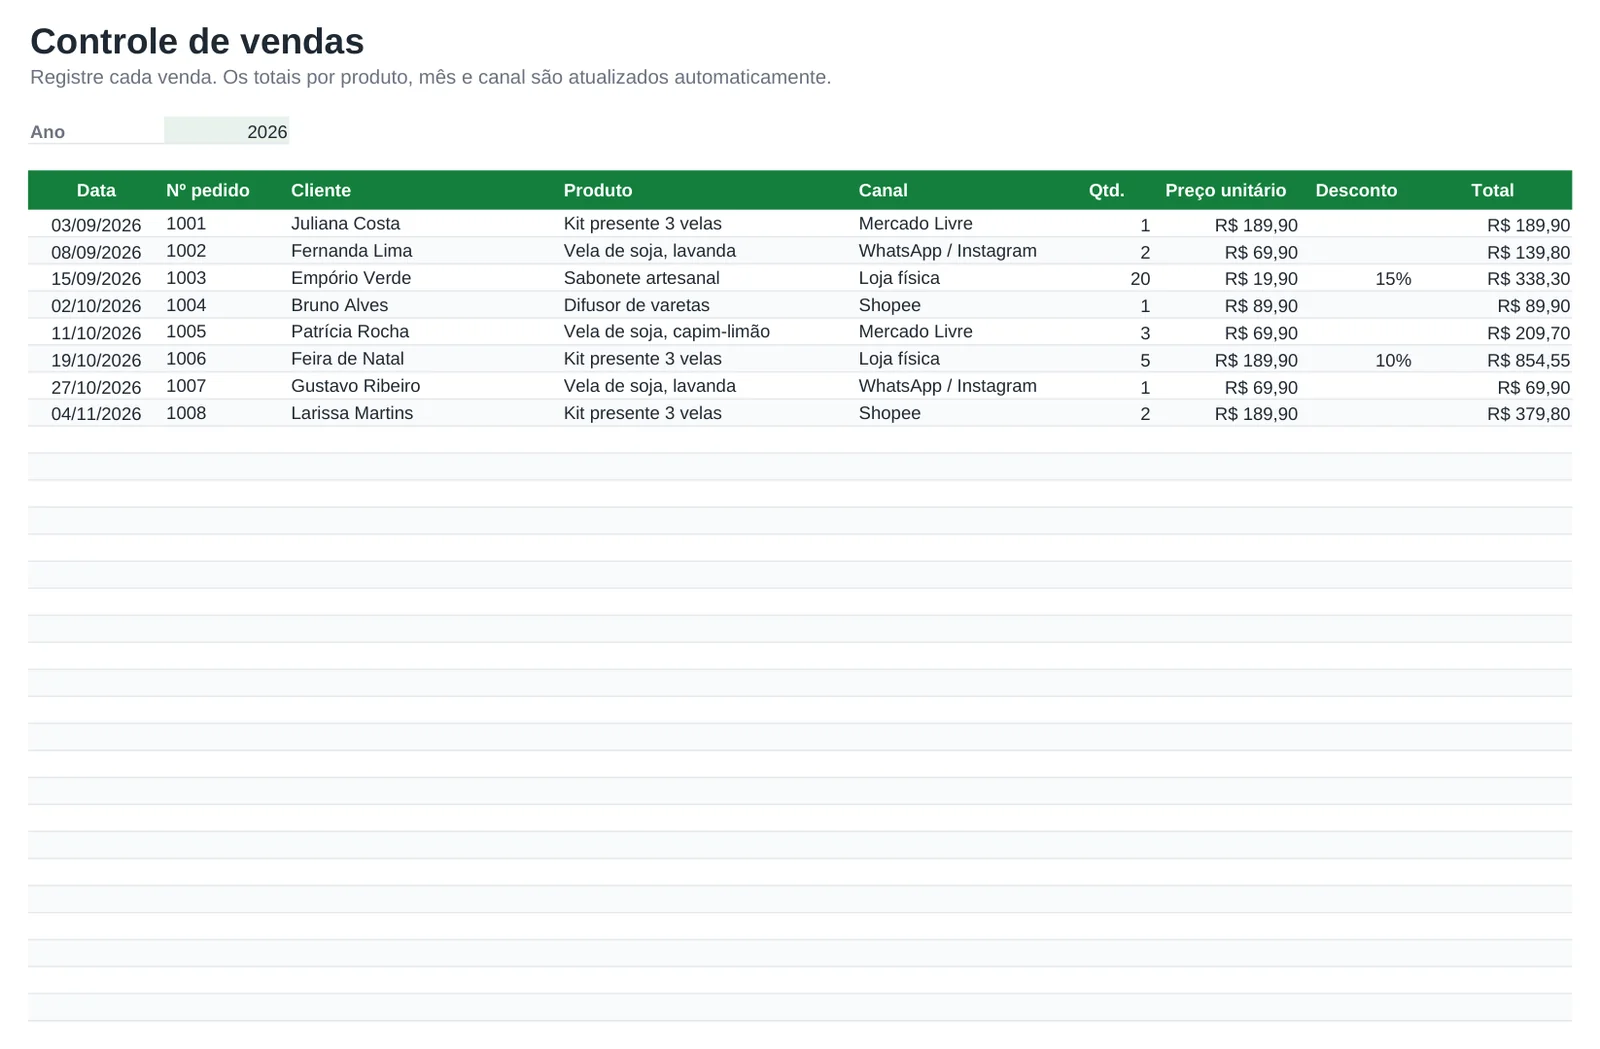
Task: Select the date cell 19/10/2026
Action: tap(96, 359)
